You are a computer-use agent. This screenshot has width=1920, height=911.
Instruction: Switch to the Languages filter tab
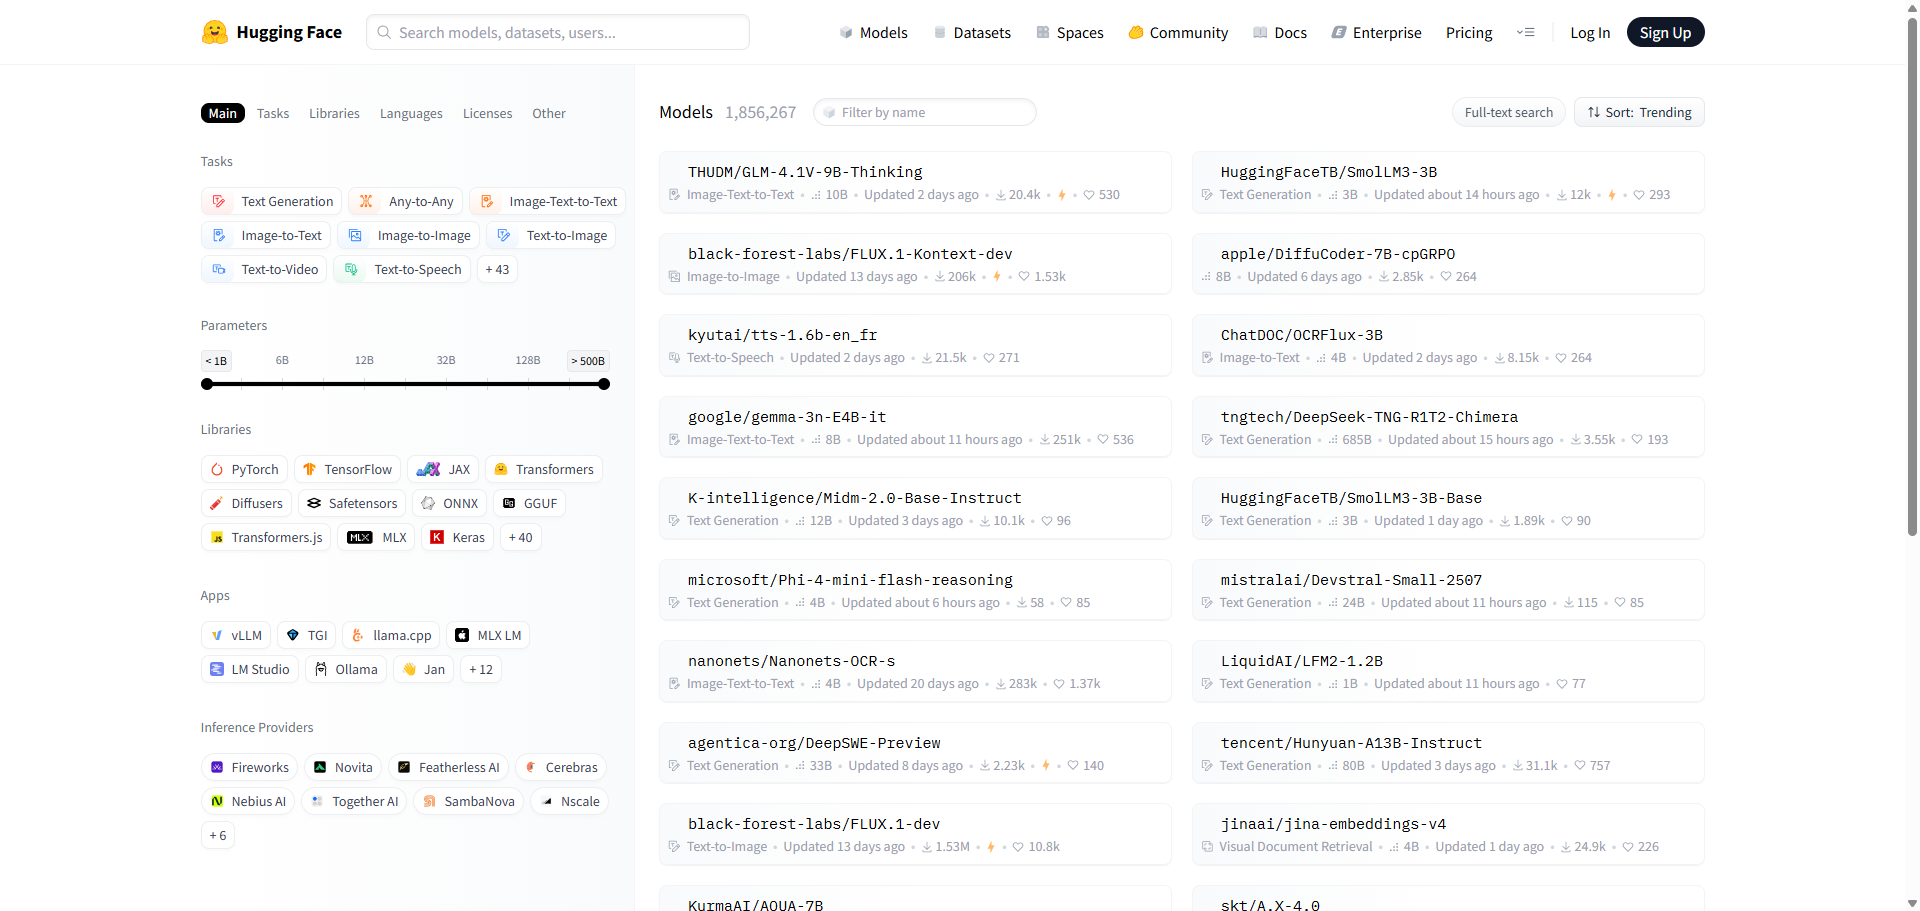411,113
